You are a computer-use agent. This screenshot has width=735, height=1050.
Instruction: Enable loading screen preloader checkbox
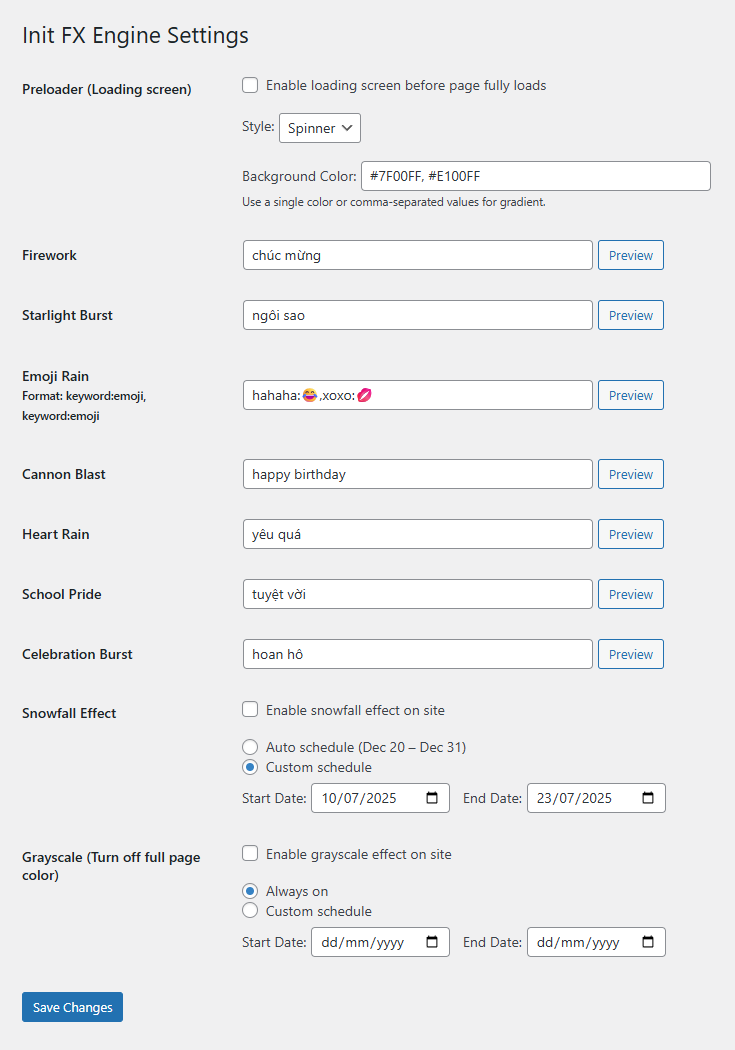tap(250, 86)
